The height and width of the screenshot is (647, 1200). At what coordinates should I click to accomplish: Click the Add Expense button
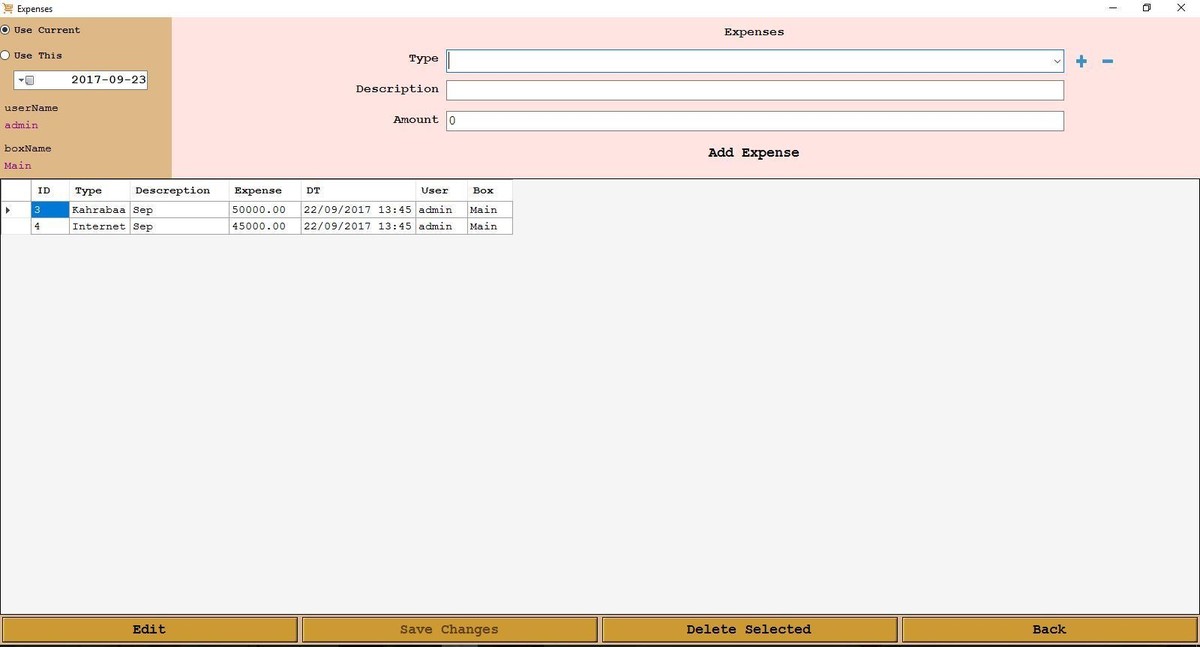(x=754, y=153)
